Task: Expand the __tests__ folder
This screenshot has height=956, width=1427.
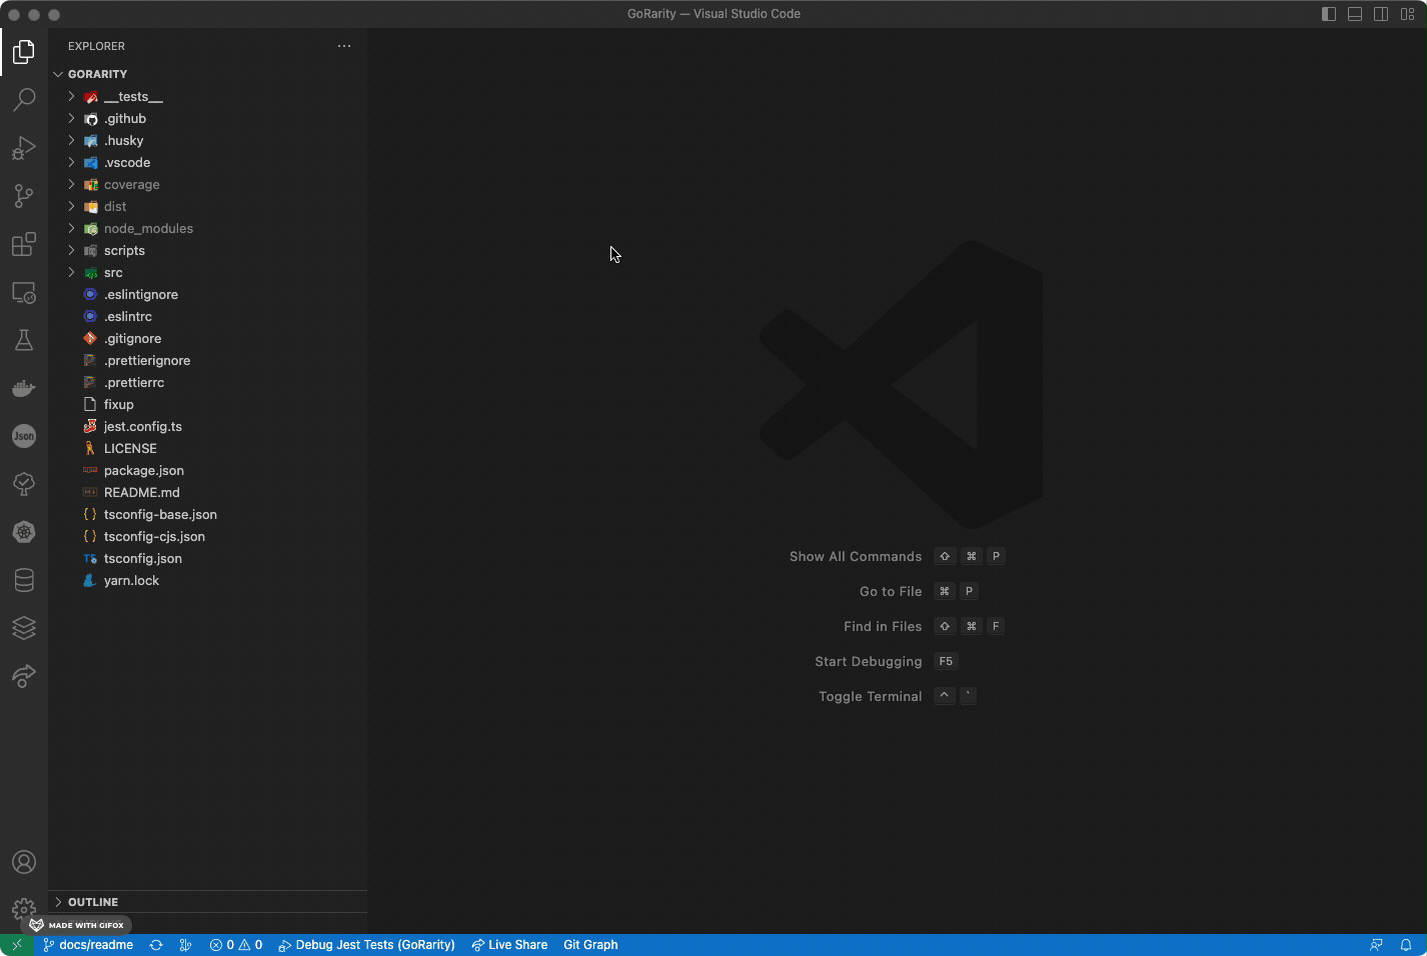Action: (207, 97)
